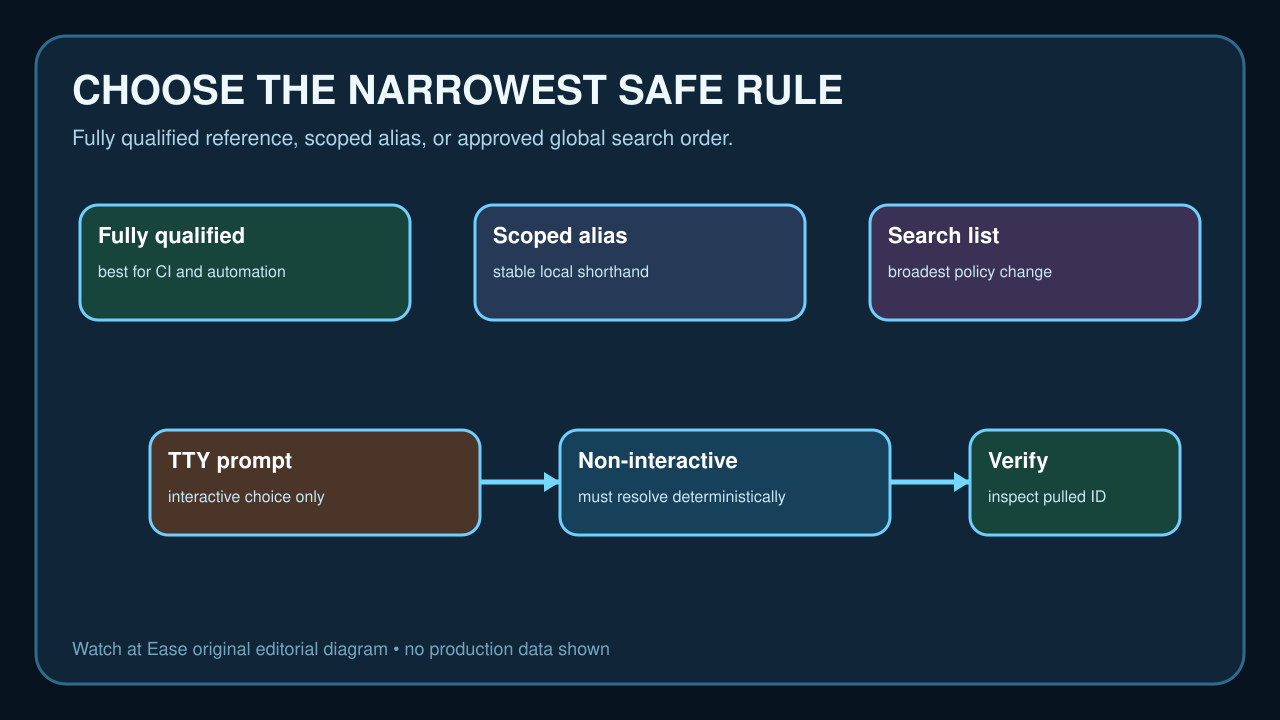The height and width of the screenshot is (720, 1280).
Task: Select the subtitle line mentioning approved global search order
Action: [x=403, y=139]
